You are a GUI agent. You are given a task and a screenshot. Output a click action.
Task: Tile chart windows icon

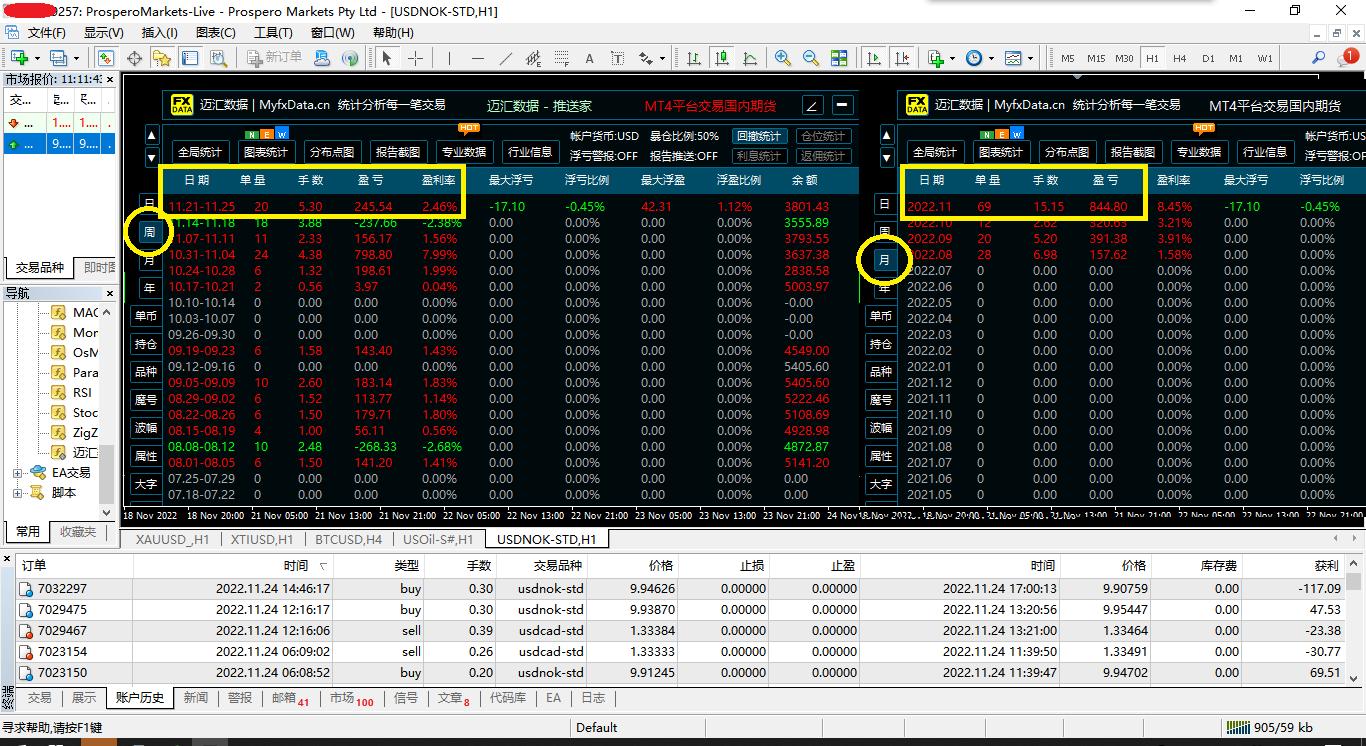tap(839, 58)
